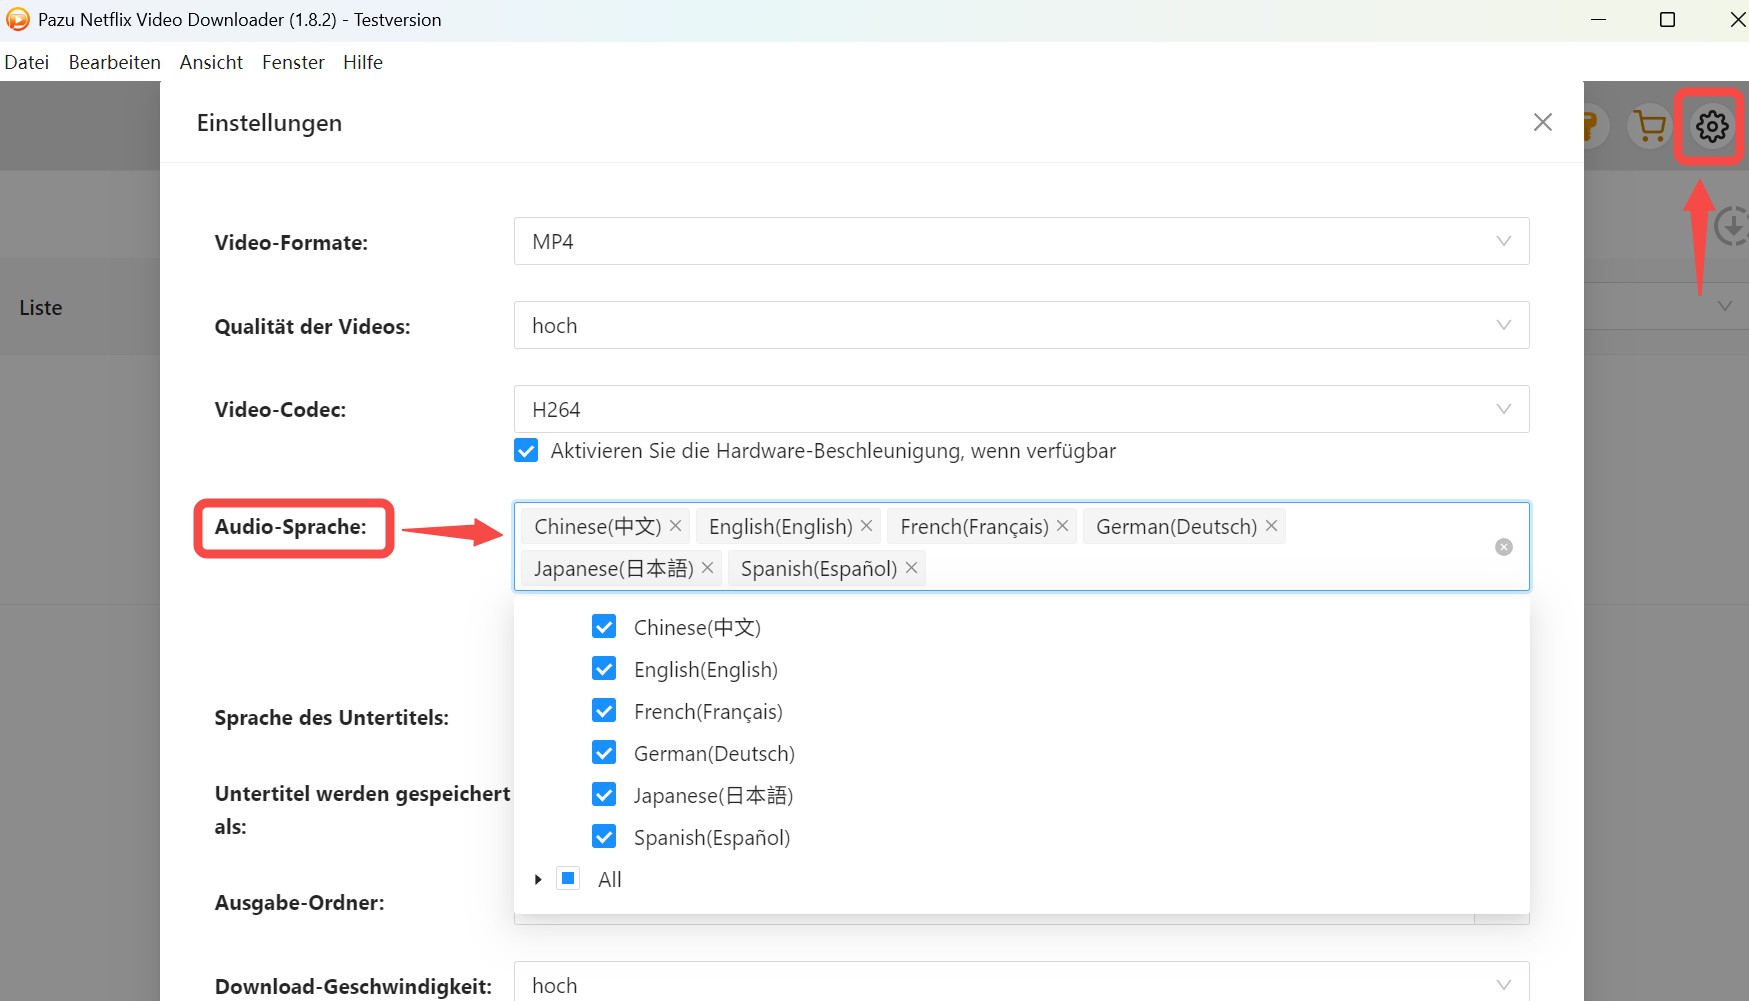1749x1001 pixels.
Task: Select the Liste tab in main window
Action: [41, 308]
